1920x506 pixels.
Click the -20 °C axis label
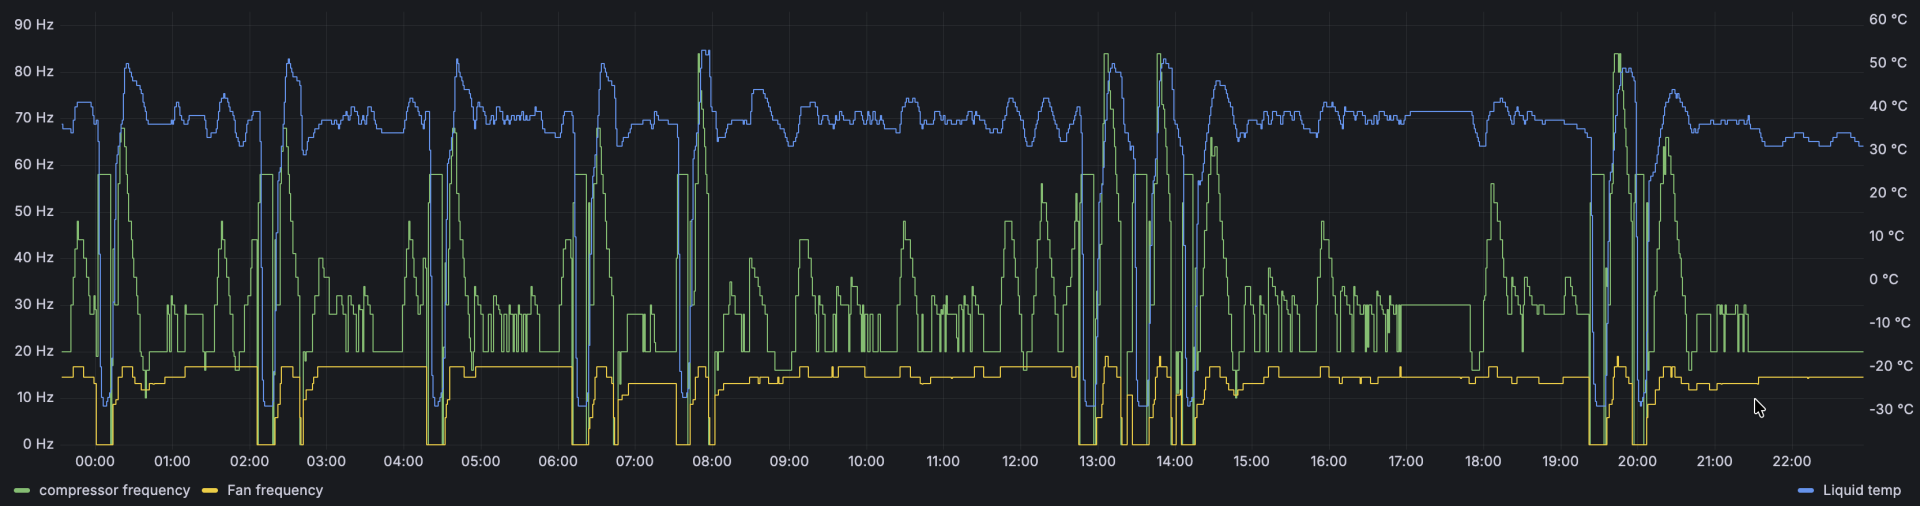(x=1890, y=366)
